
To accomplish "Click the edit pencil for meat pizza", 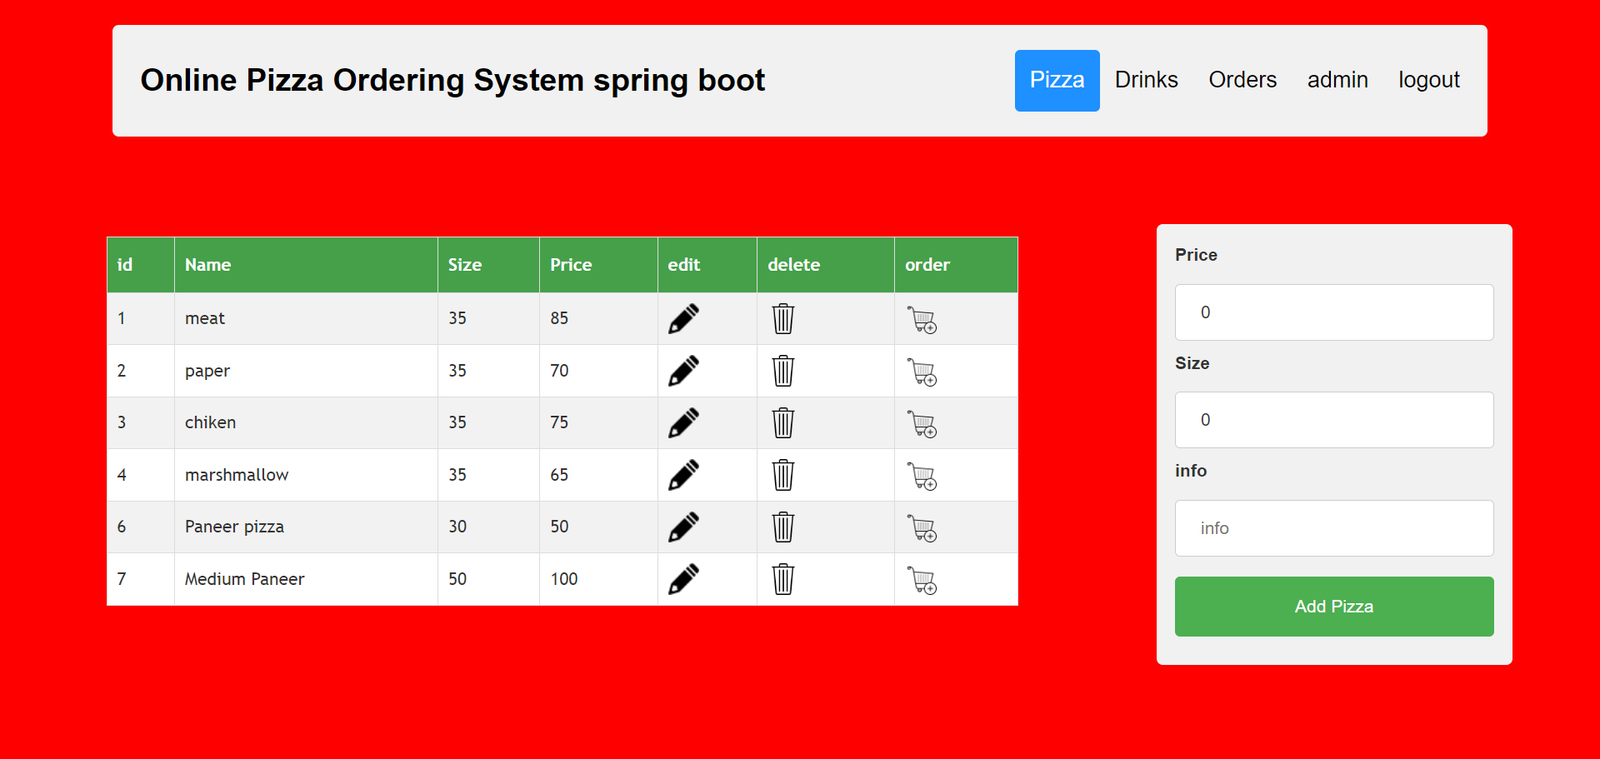I will click(x=683, y=319).
